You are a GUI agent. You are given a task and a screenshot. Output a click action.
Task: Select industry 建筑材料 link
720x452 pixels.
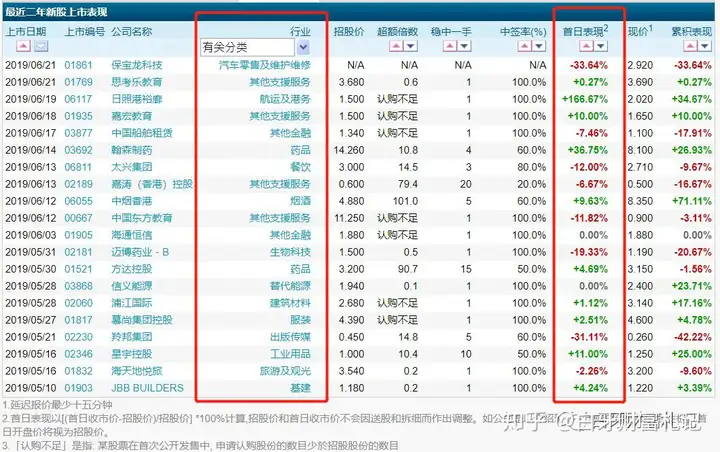tap(290, 303)
